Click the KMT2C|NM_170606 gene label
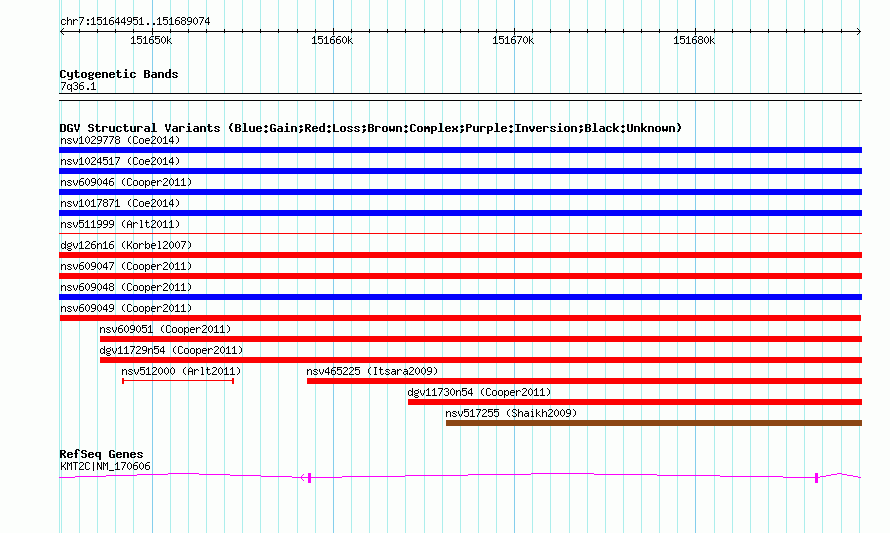 tap(106, 466)
